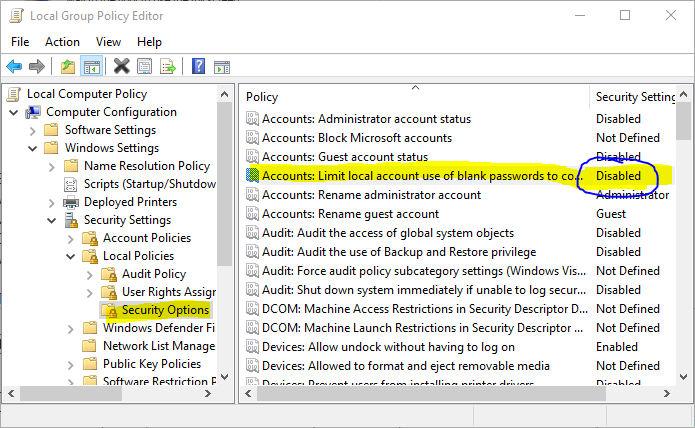Open the Help menu
This screenshot has width=695, height=428.
pyautogui.click(x=149, y=42)
